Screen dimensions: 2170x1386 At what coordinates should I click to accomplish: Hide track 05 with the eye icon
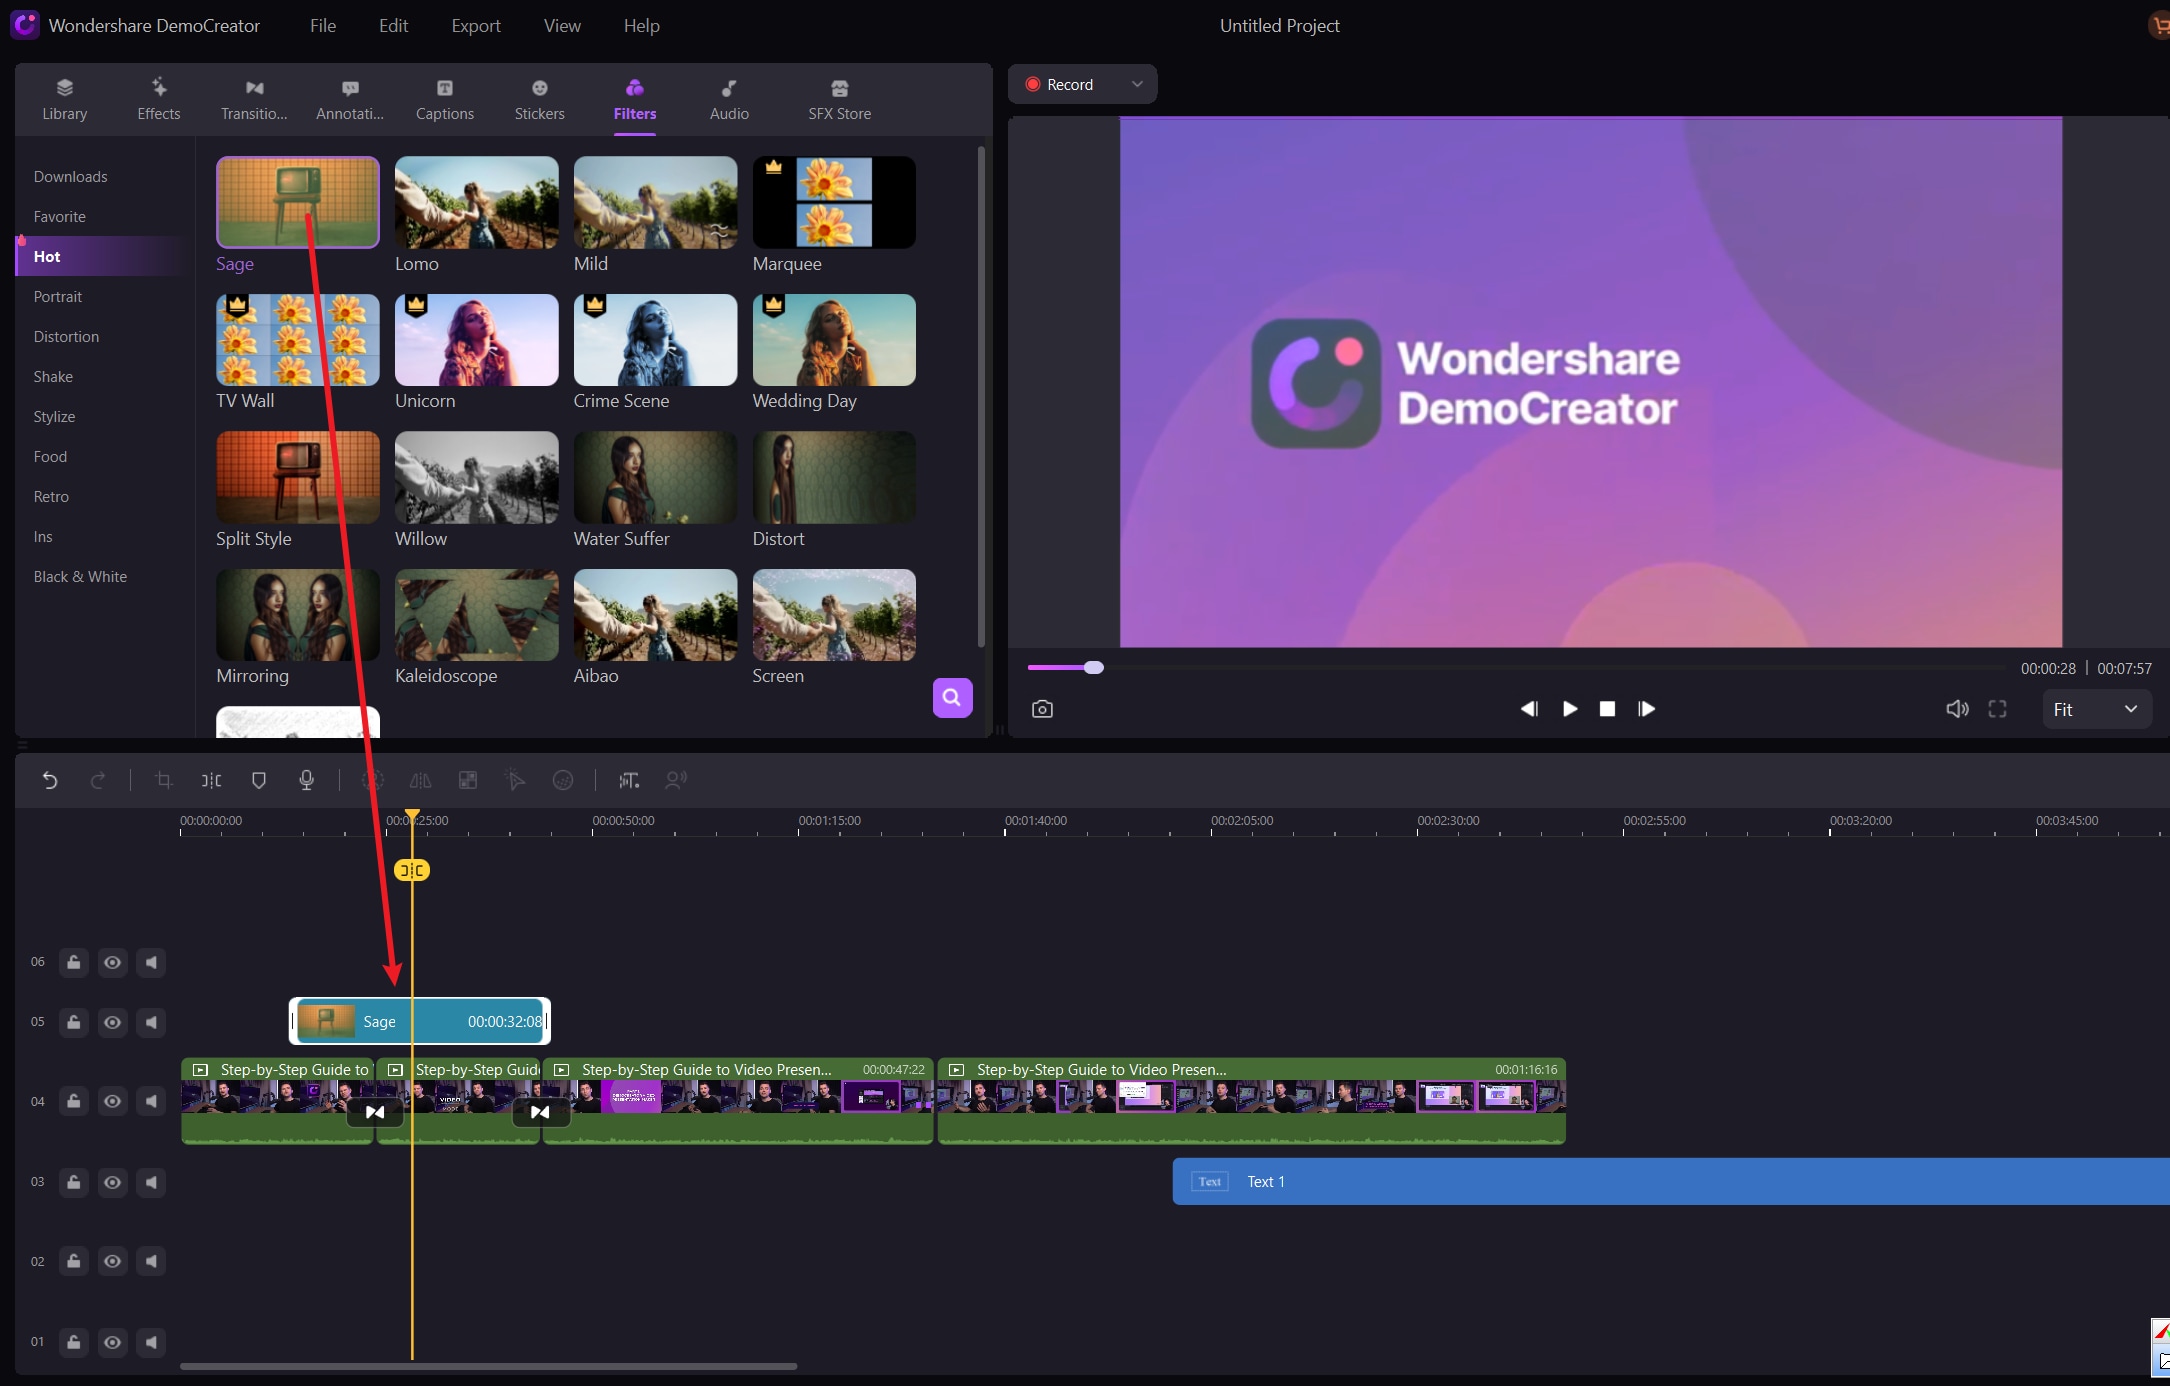(x=113, y=1022)
